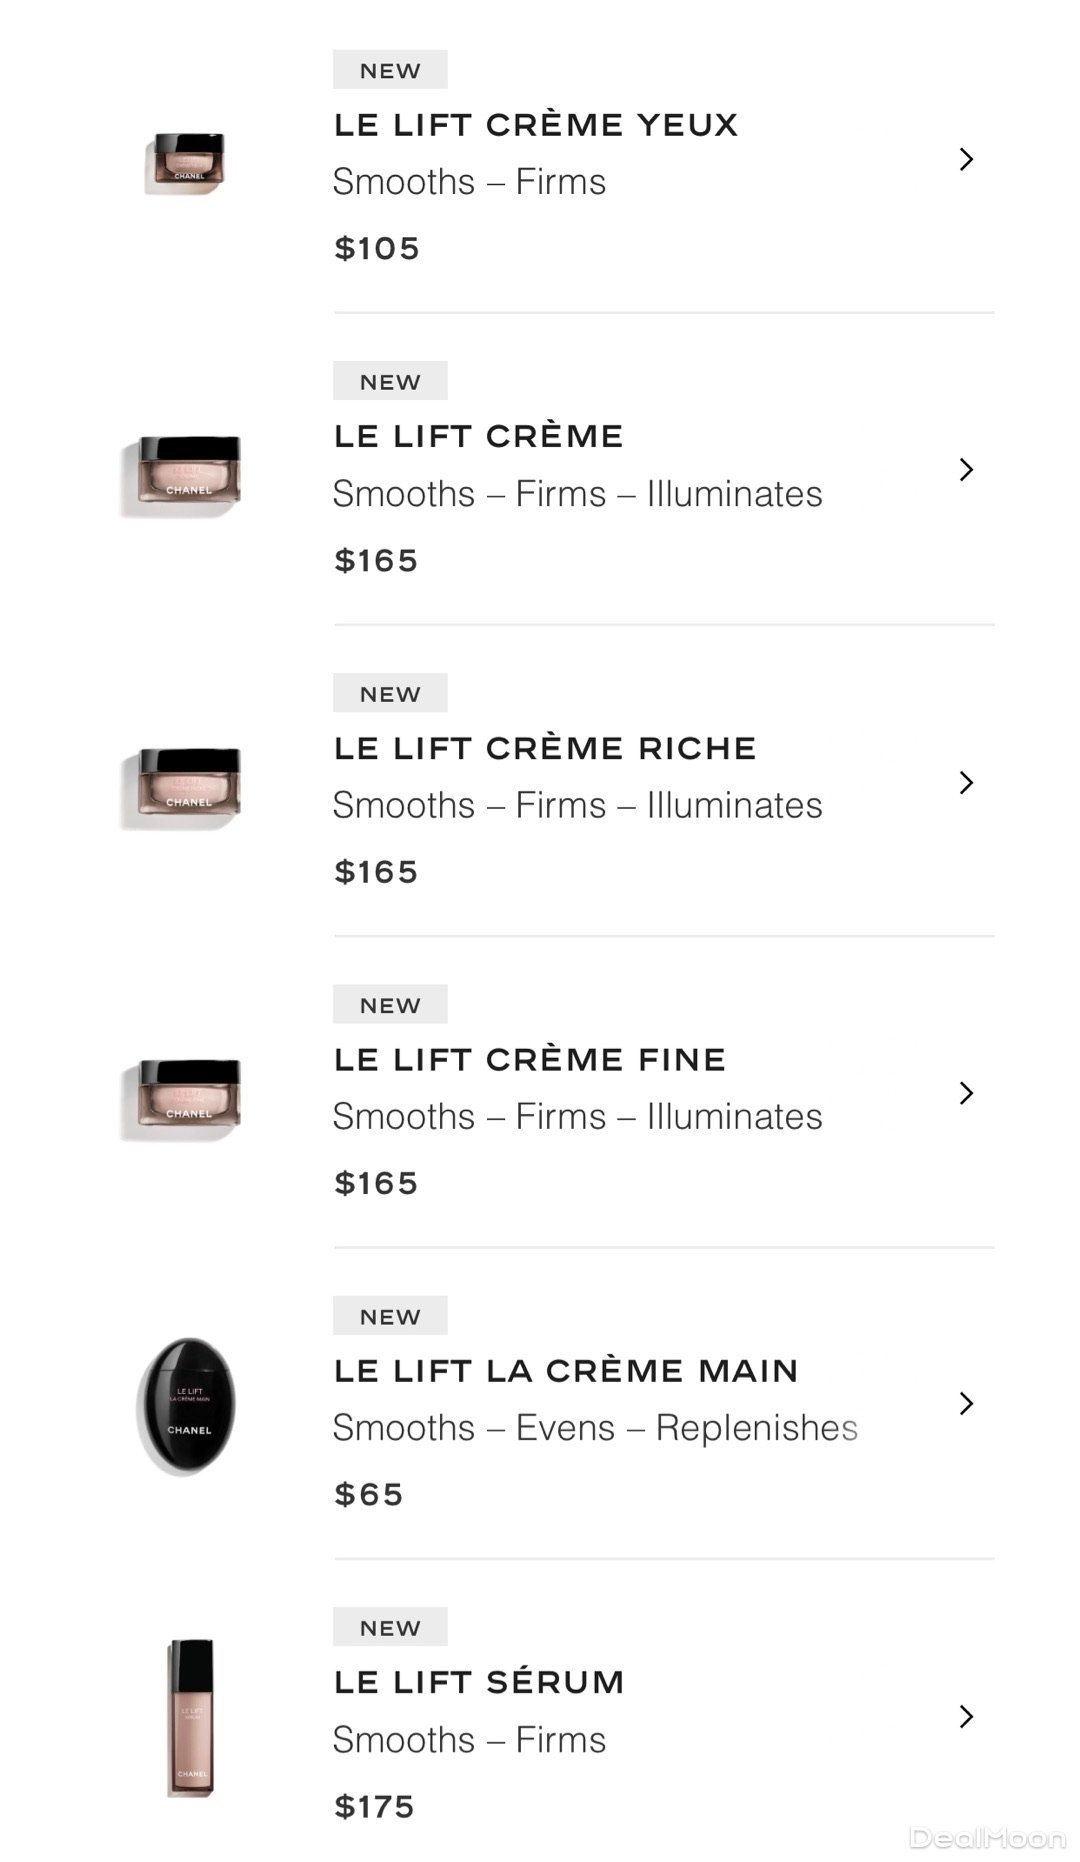Expand the Le Lift Crème Yeux chevron arrow
1080x1862 pixels.
pyautogui.click(x=965, y=159)
